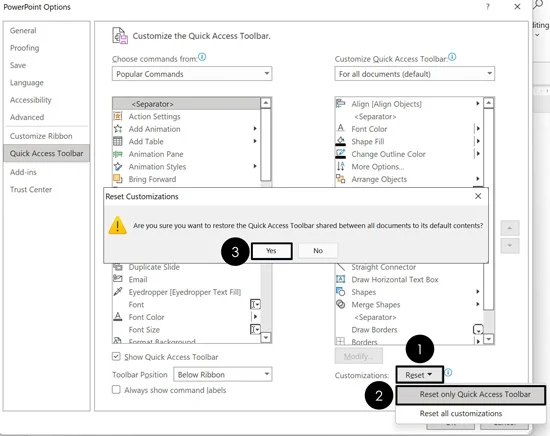Click info icon next to Choose commands from
The image size is (550, 436).
pos(202,57)
